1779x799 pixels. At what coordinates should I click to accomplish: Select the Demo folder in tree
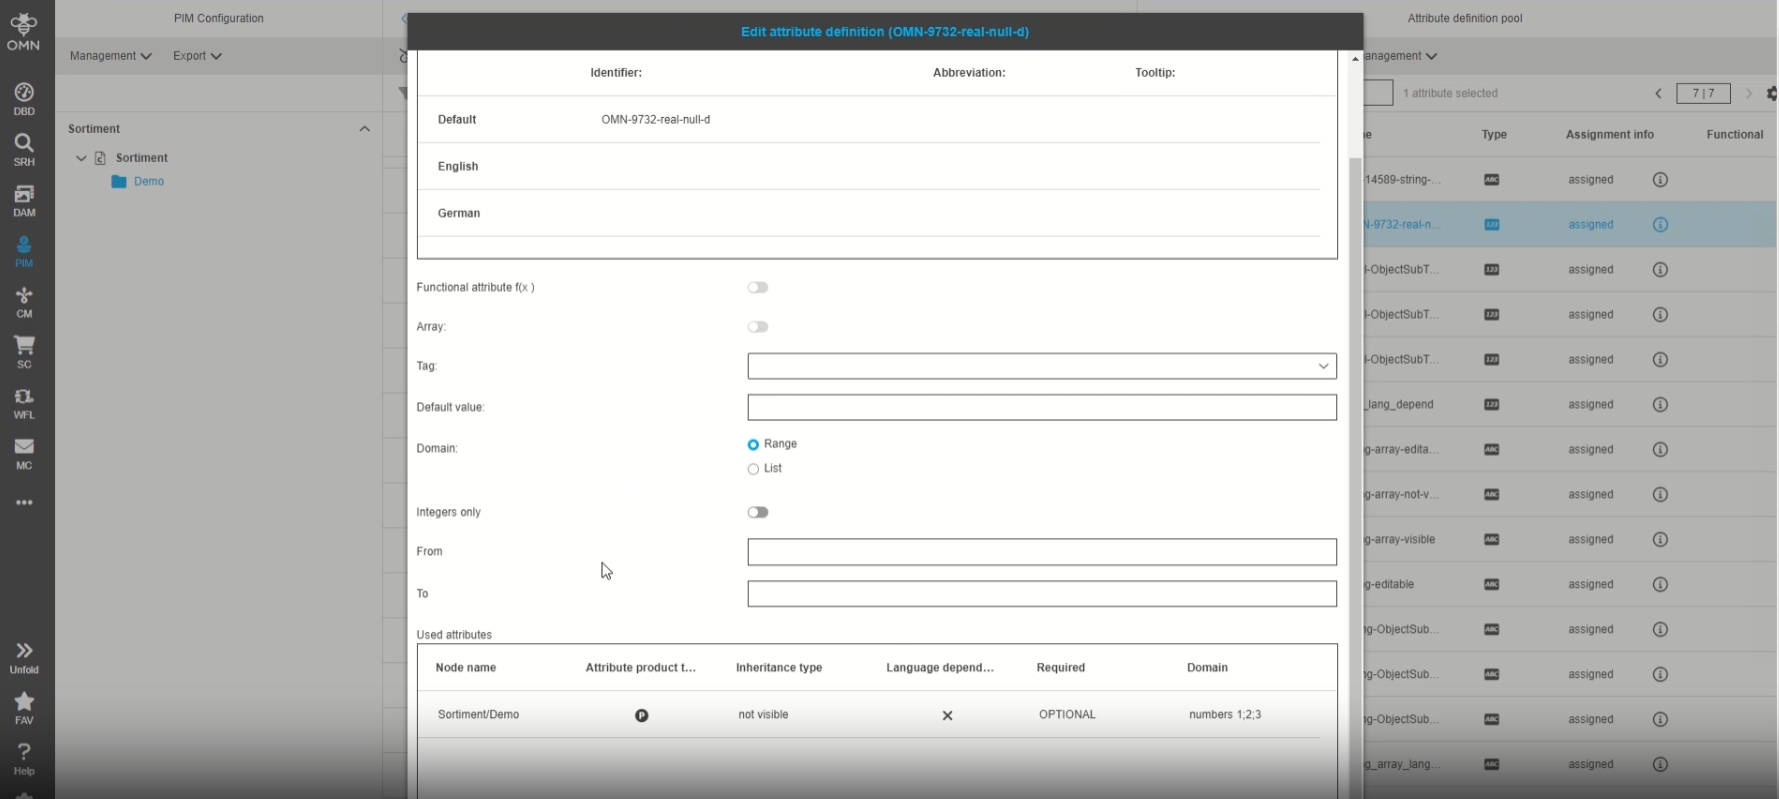point(148,182)
